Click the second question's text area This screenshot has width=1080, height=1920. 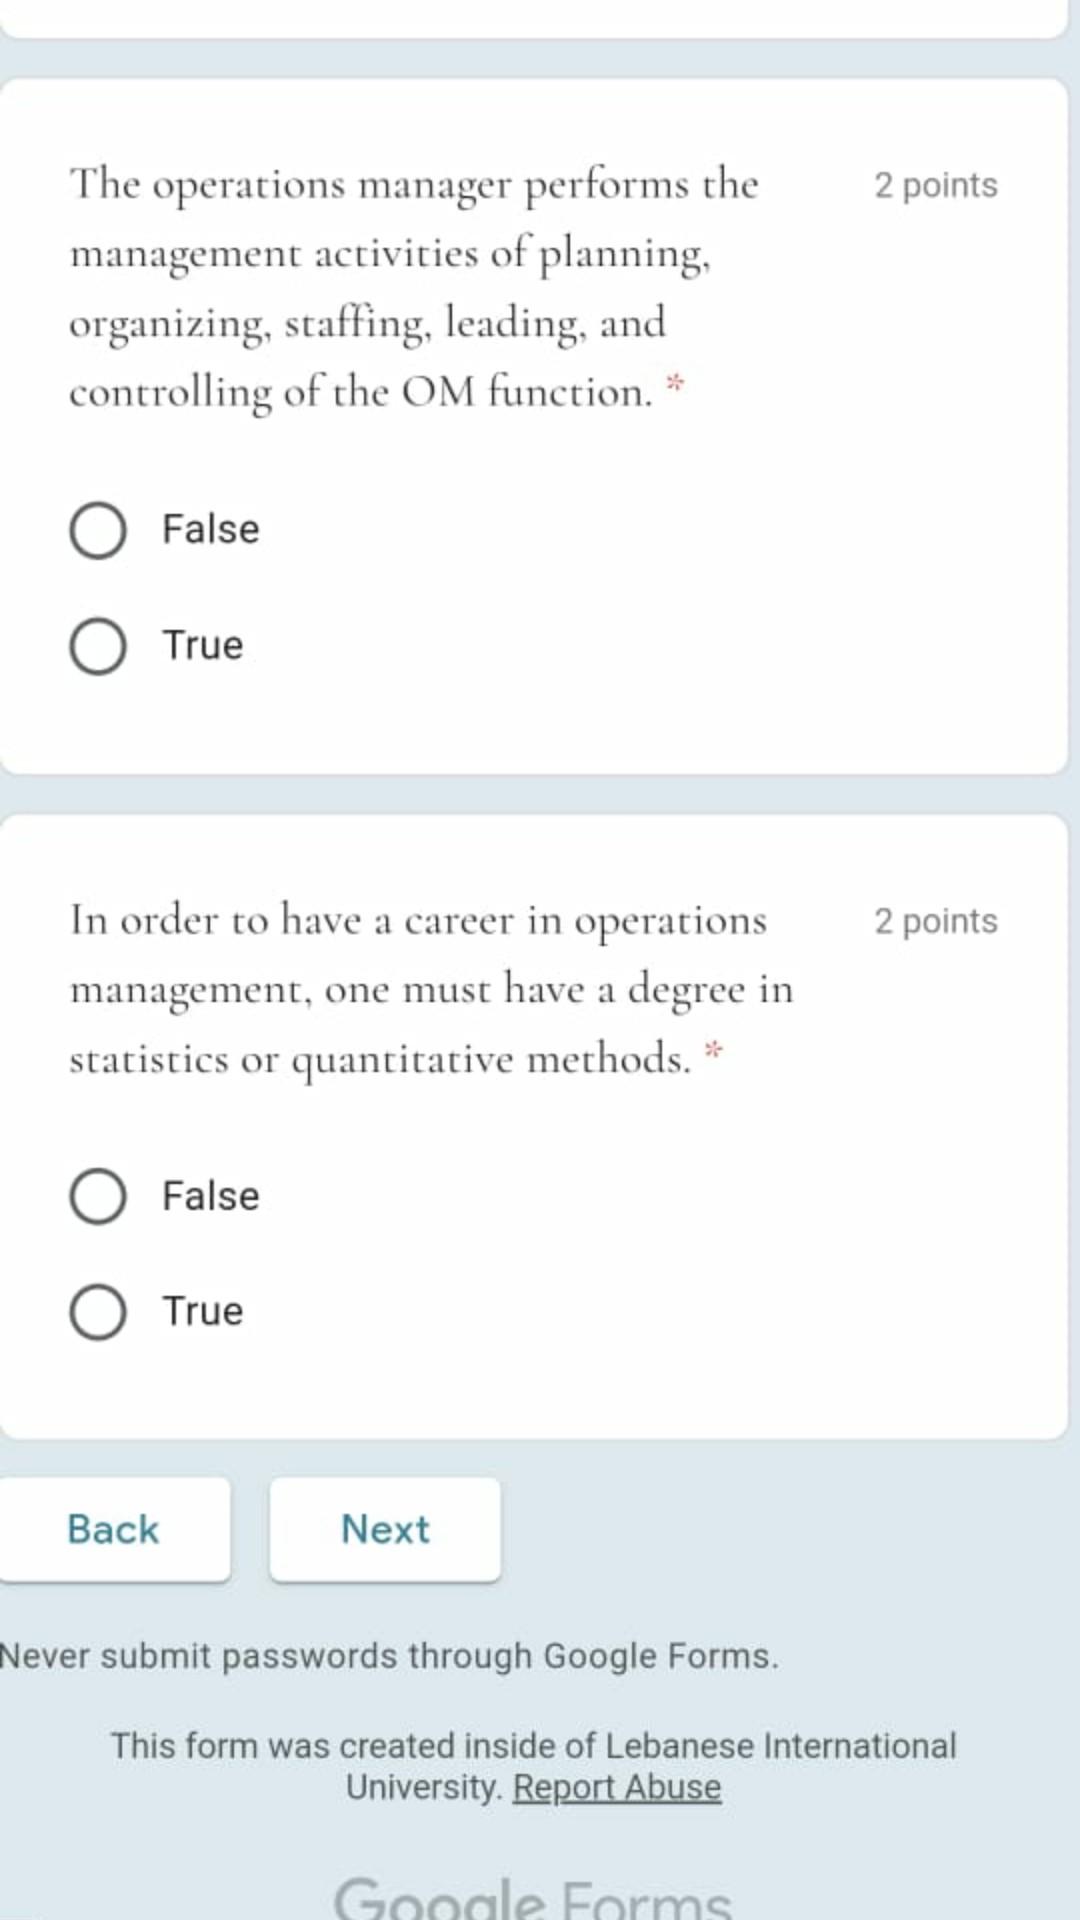[x=430, y=990]
